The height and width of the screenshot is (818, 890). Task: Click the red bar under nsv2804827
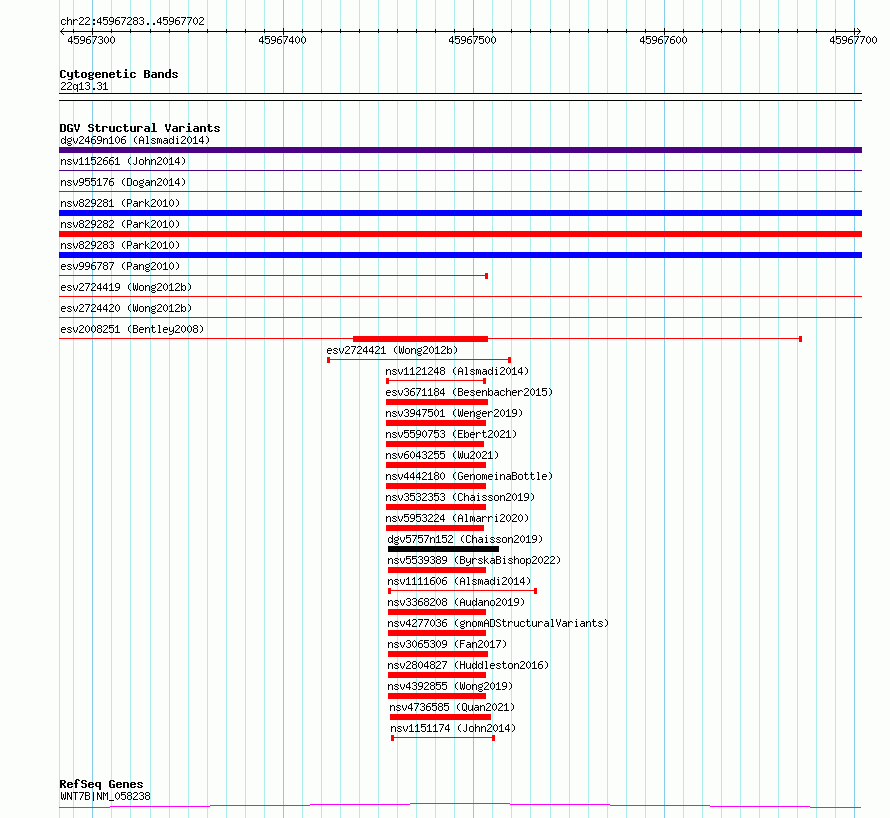437,675
